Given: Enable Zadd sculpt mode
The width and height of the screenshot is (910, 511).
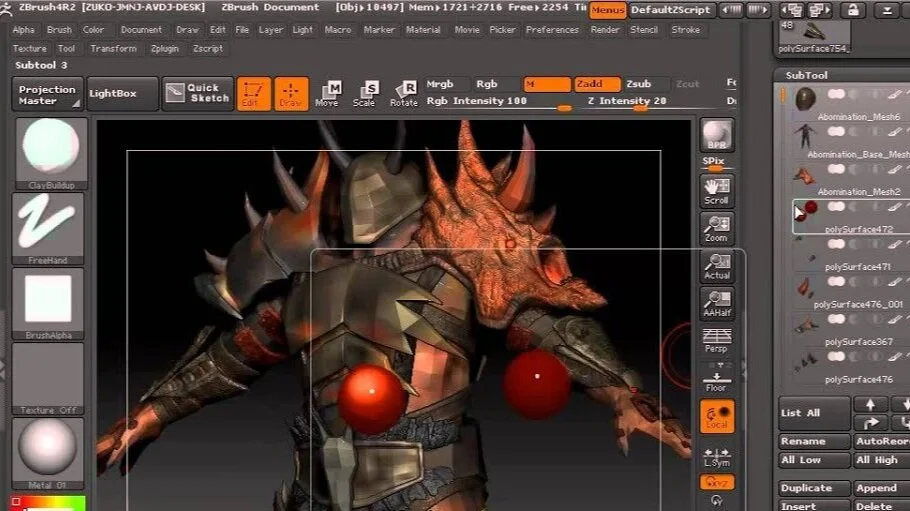Looking at the screenshot, I should [597, 84].
